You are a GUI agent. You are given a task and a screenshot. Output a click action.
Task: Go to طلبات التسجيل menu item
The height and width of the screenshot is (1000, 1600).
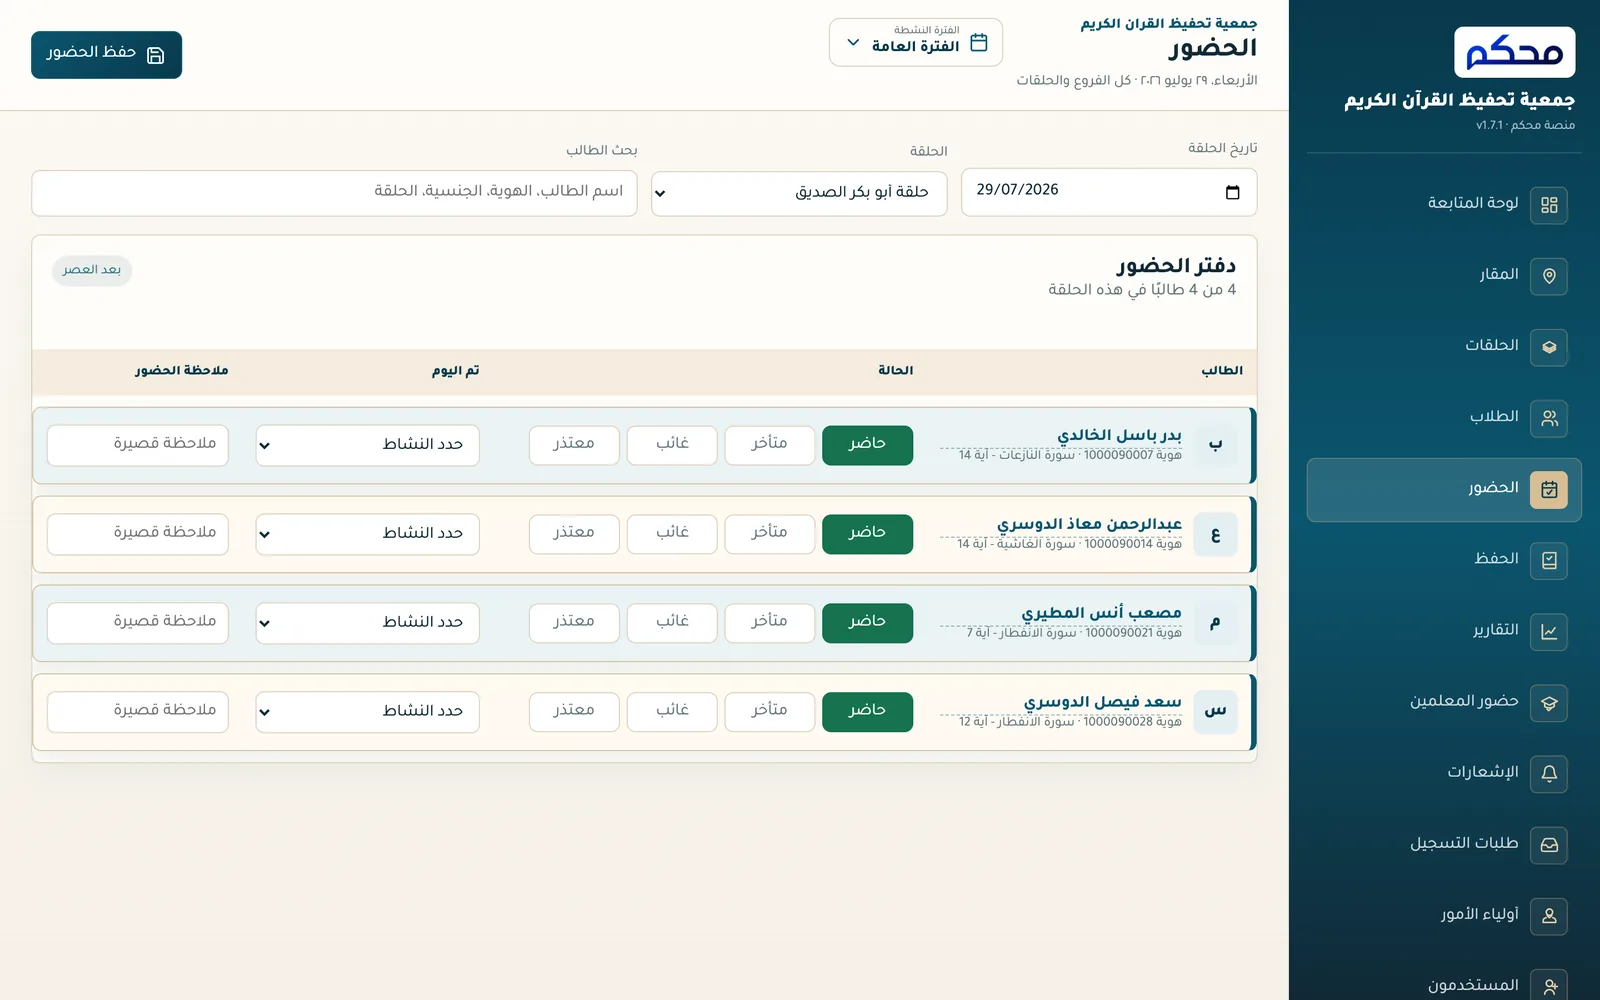(x=1444, y=845)
